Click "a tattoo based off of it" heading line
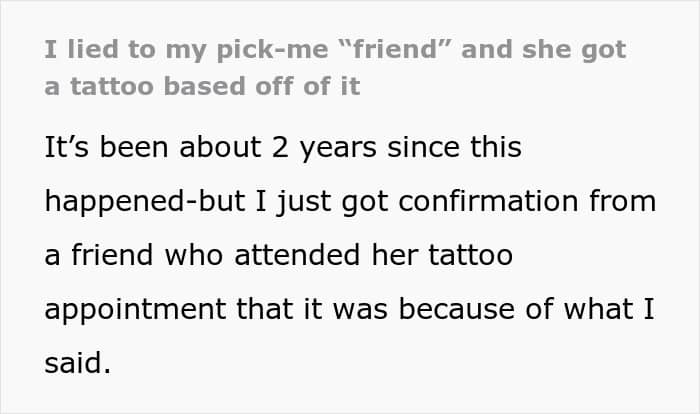The image size is (700, 414). [201, 86]
